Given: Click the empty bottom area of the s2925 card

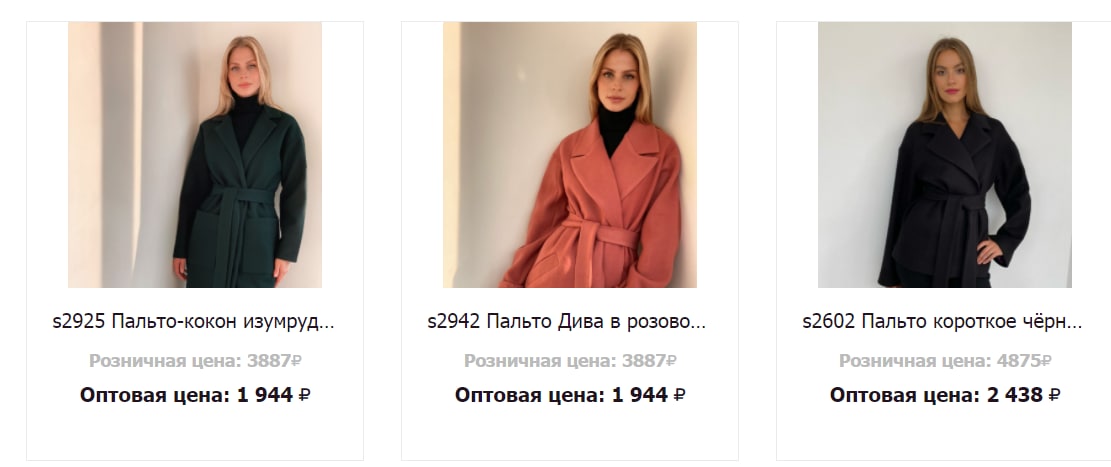Looking at the screenshot, I should pyautogui.click(x=195, y=434).
